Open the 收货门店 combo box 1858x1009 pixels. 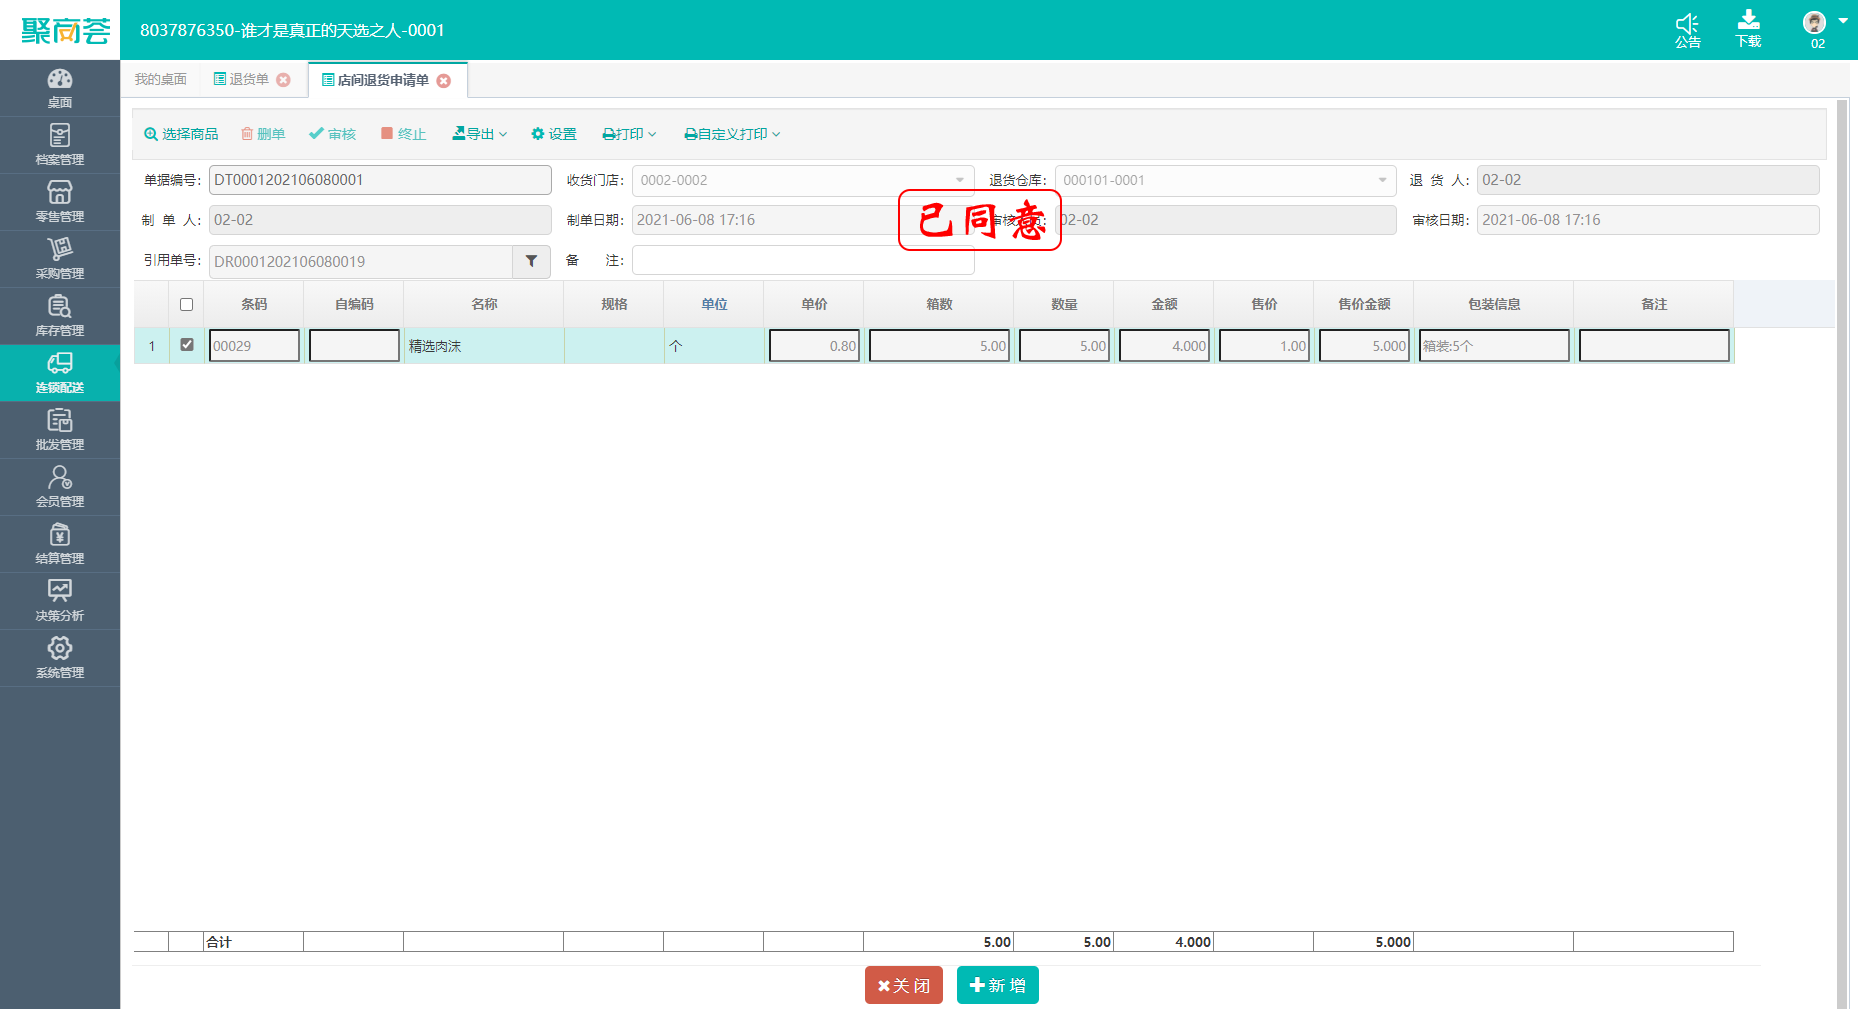[x=803, y=180]
